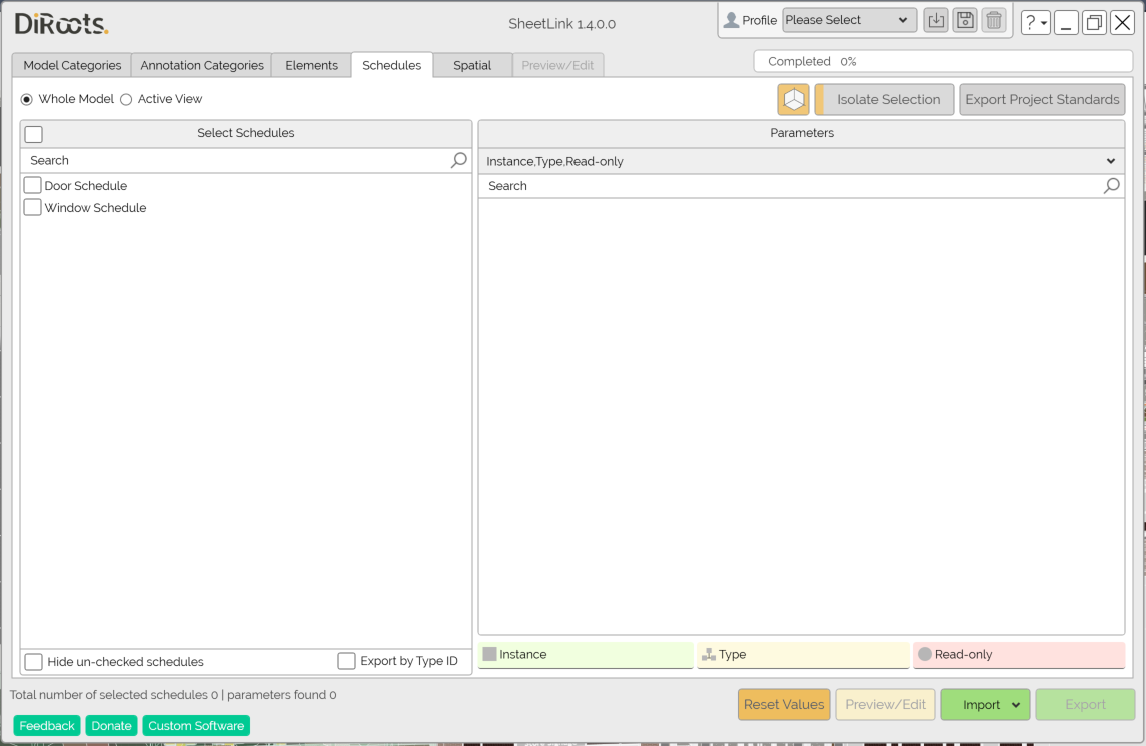
Task: Open the Please Select profile dropdown
Action: [x=849, y=20]
